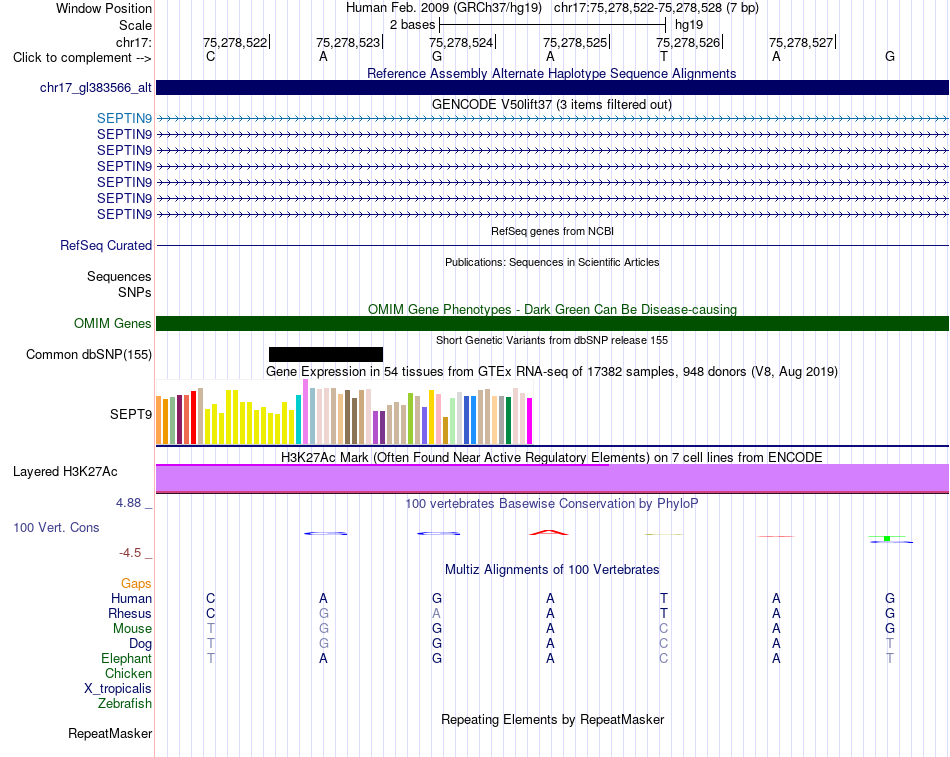Open the RefSeq Curated track label
This screenshot has height=757, width=950.
(x=106, y=245)
